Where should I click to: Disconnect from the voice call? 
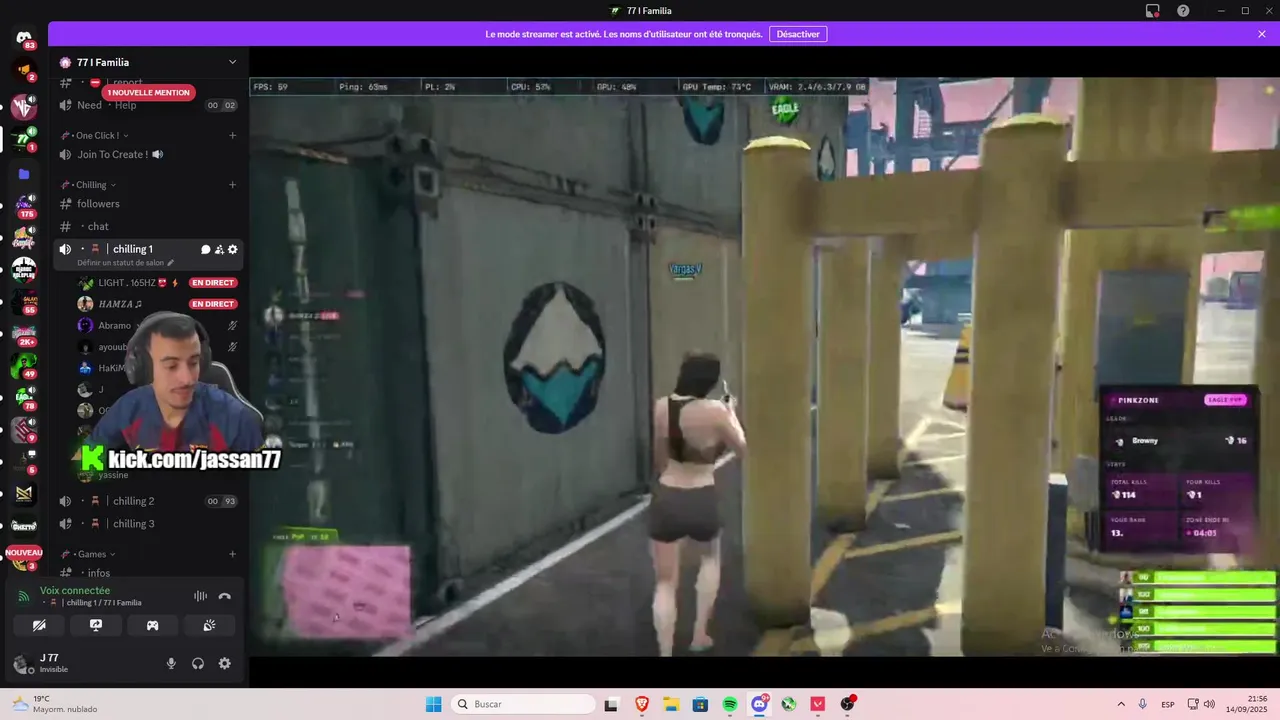pyautogui.click(x=224, y=597)
